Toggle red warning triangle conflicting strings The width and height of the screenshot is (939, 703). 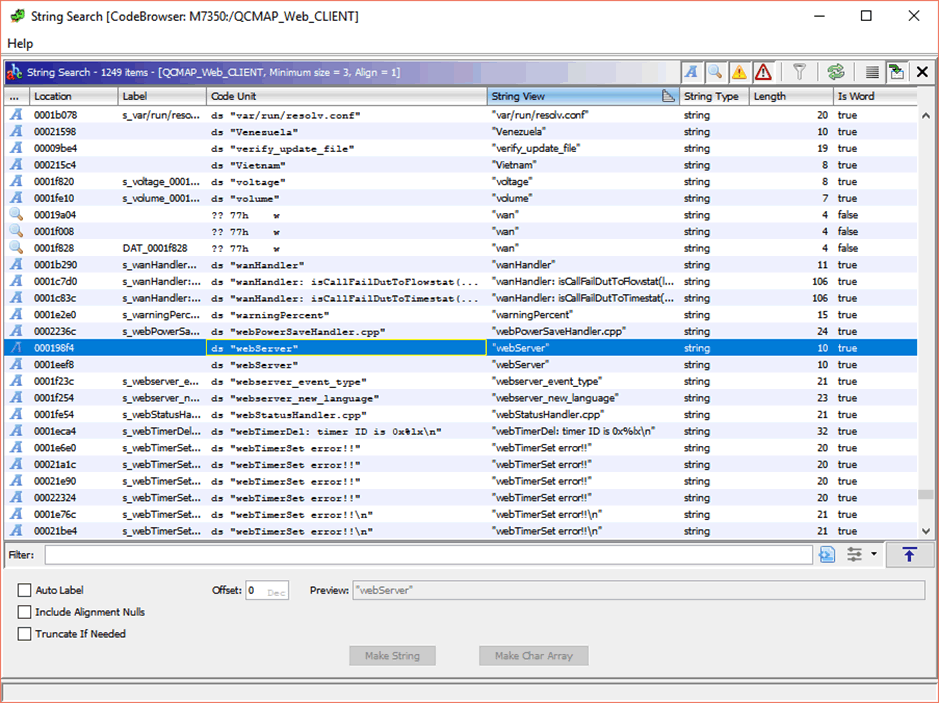(x=763, y=72)
